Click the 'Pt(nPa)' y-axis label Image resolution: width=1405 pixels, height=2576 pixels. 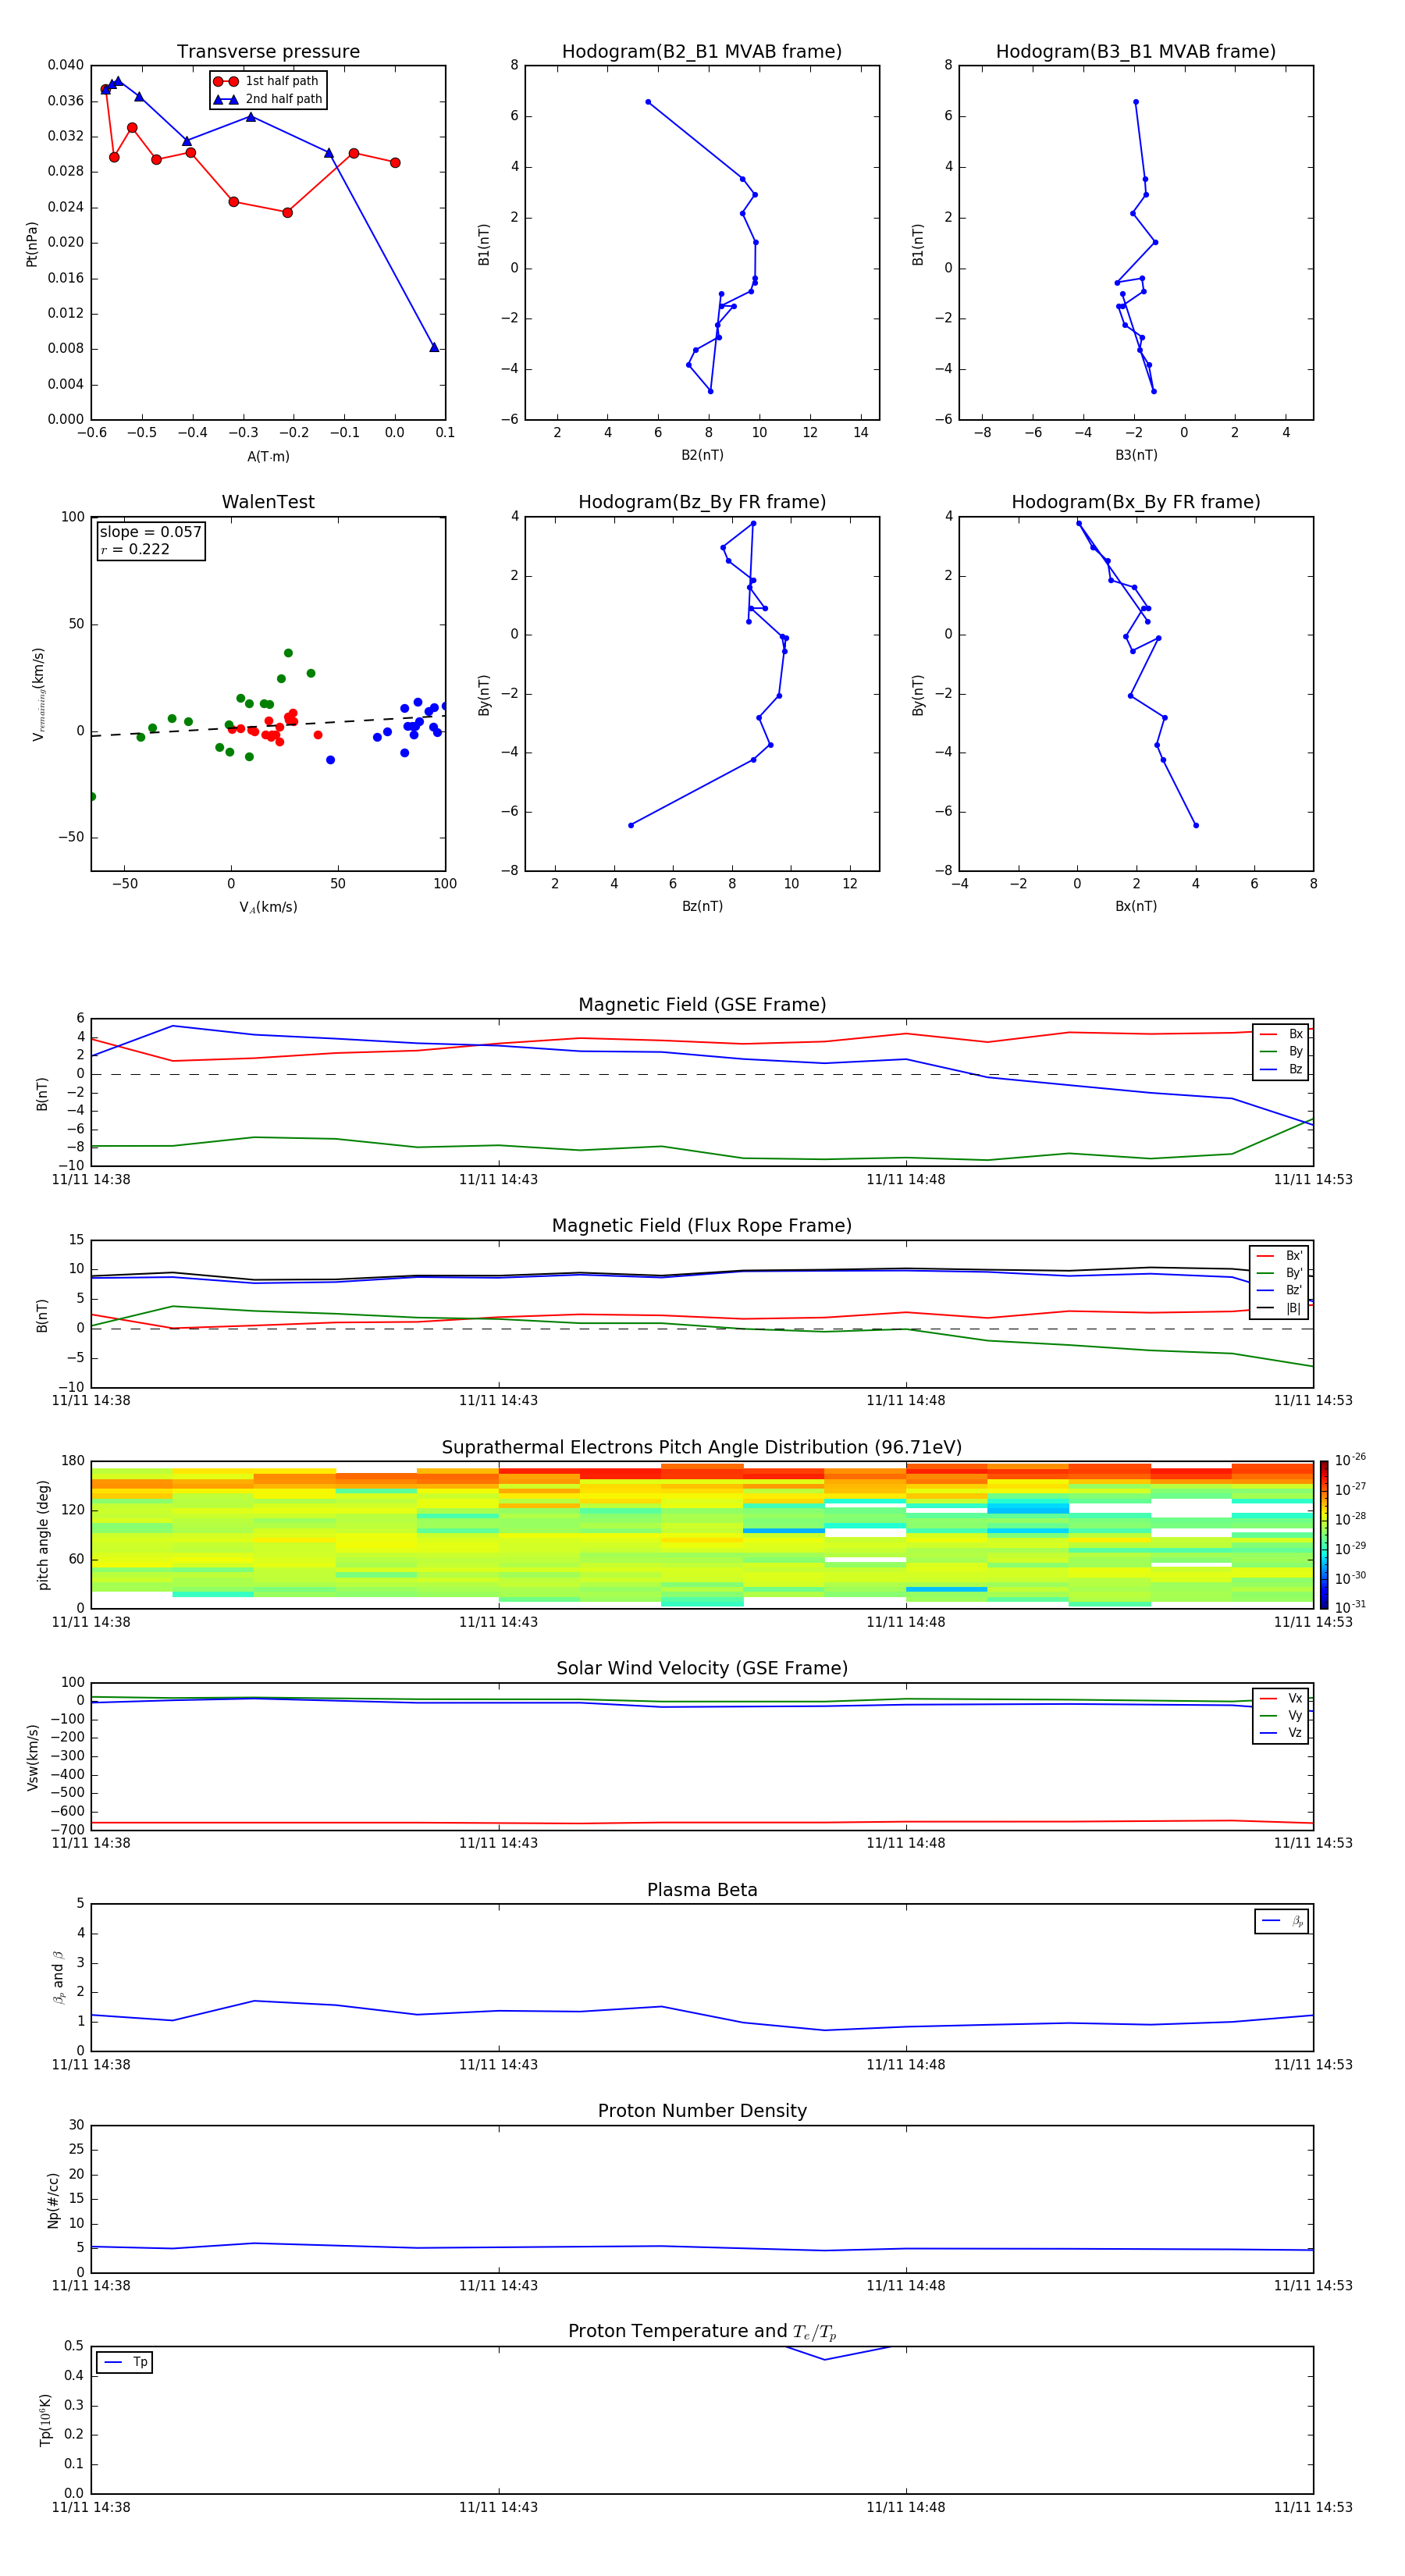tap(32, 244)
